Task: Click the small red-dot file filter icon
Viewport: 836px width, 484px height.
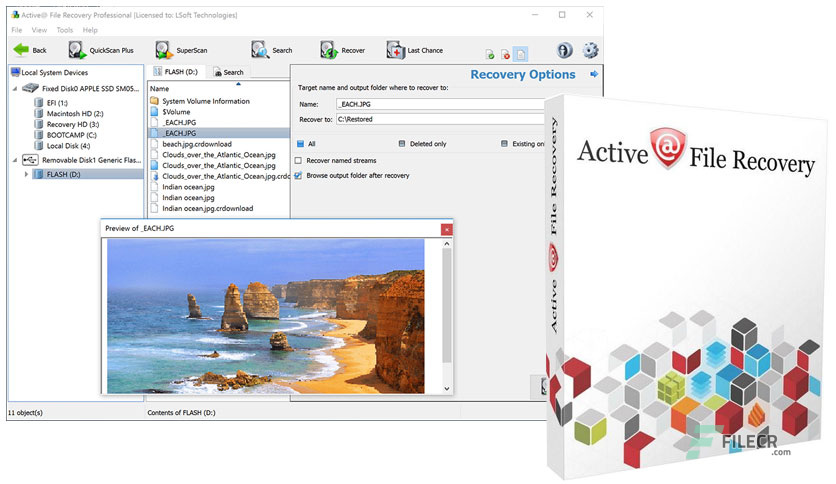Action: tap(505, 54)
